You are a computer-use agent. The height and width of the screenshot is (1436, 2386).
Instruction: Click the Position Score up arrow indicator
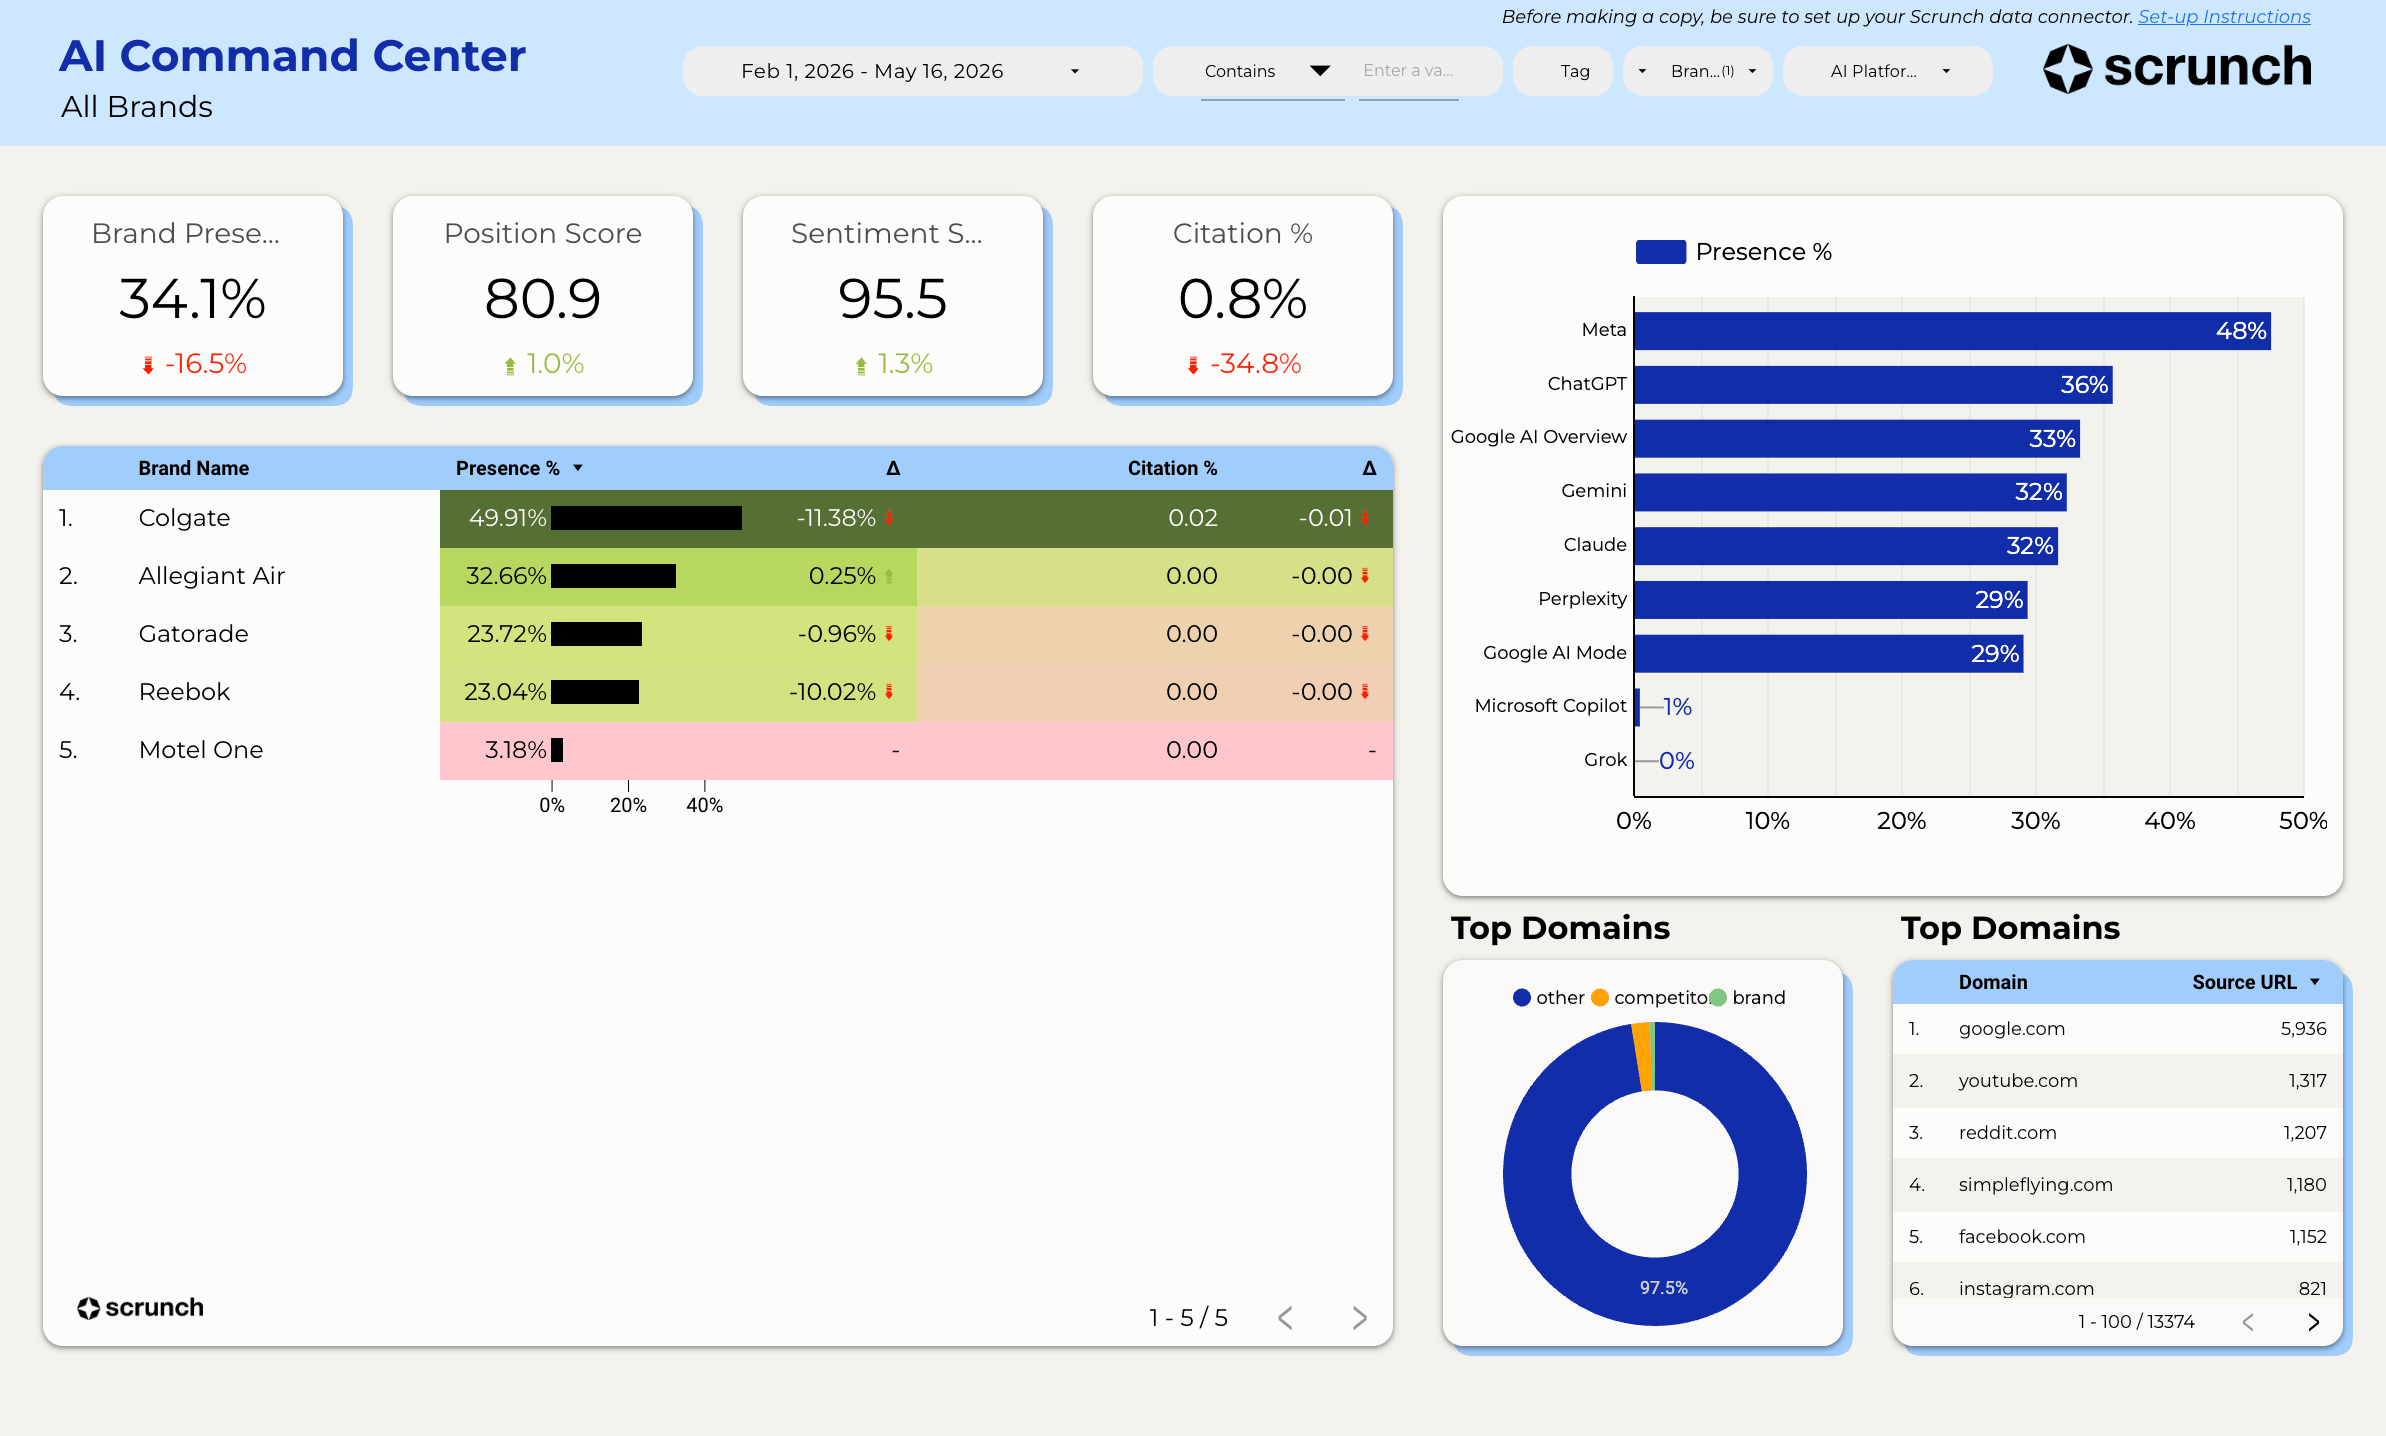tap(510, 365)
